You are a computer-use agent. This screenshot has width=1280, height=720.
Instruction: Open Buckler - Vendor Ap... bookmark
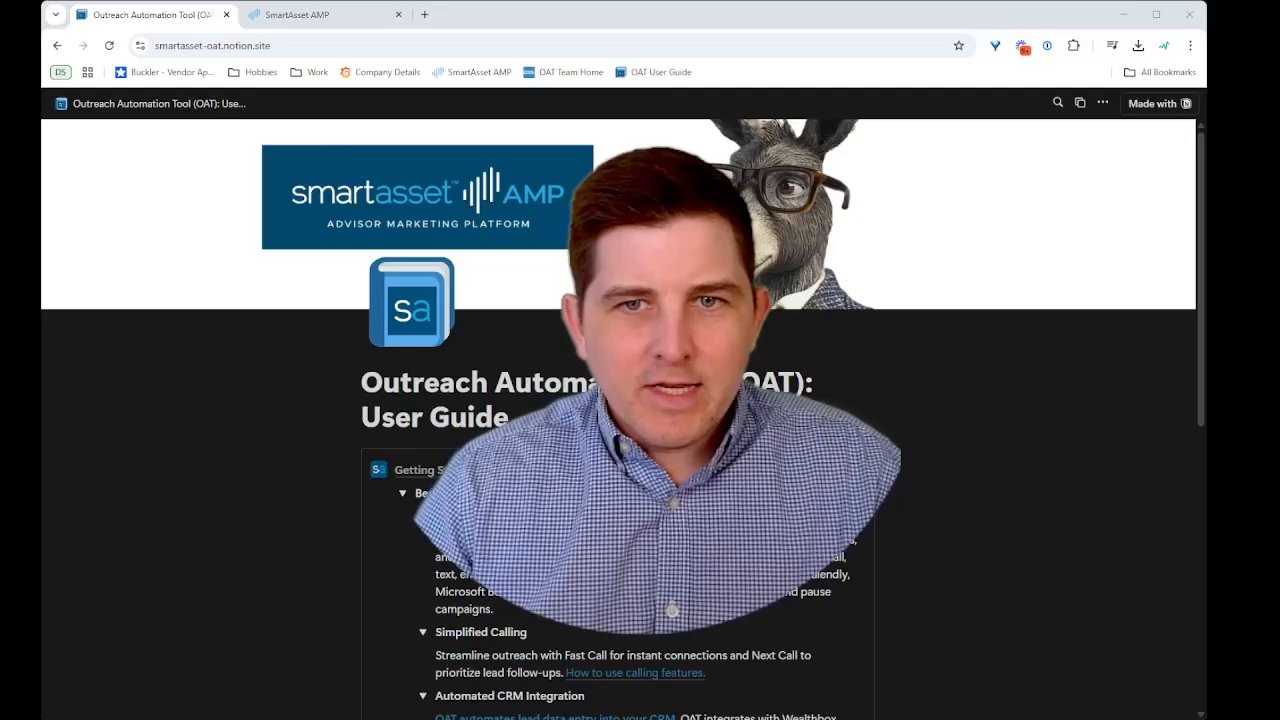[164, 72]
